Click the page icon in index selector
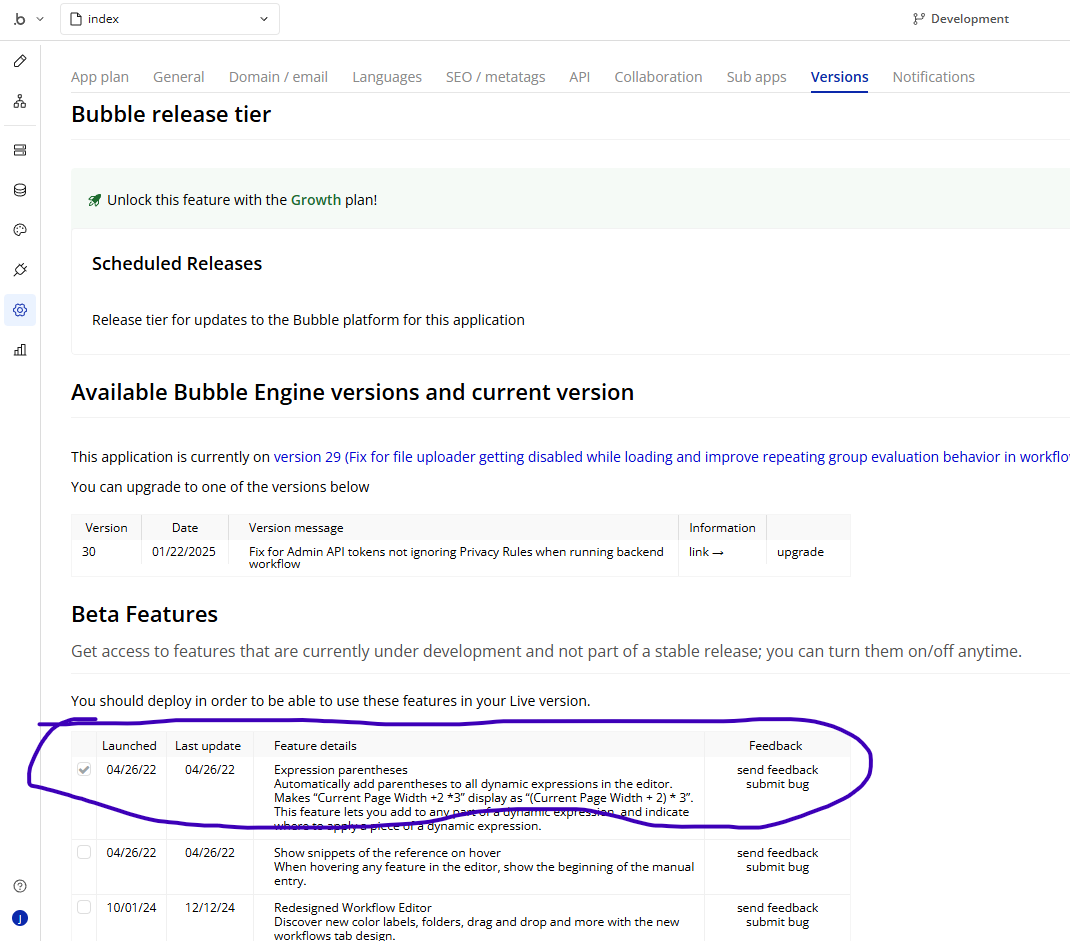 [x=76, y=19]
